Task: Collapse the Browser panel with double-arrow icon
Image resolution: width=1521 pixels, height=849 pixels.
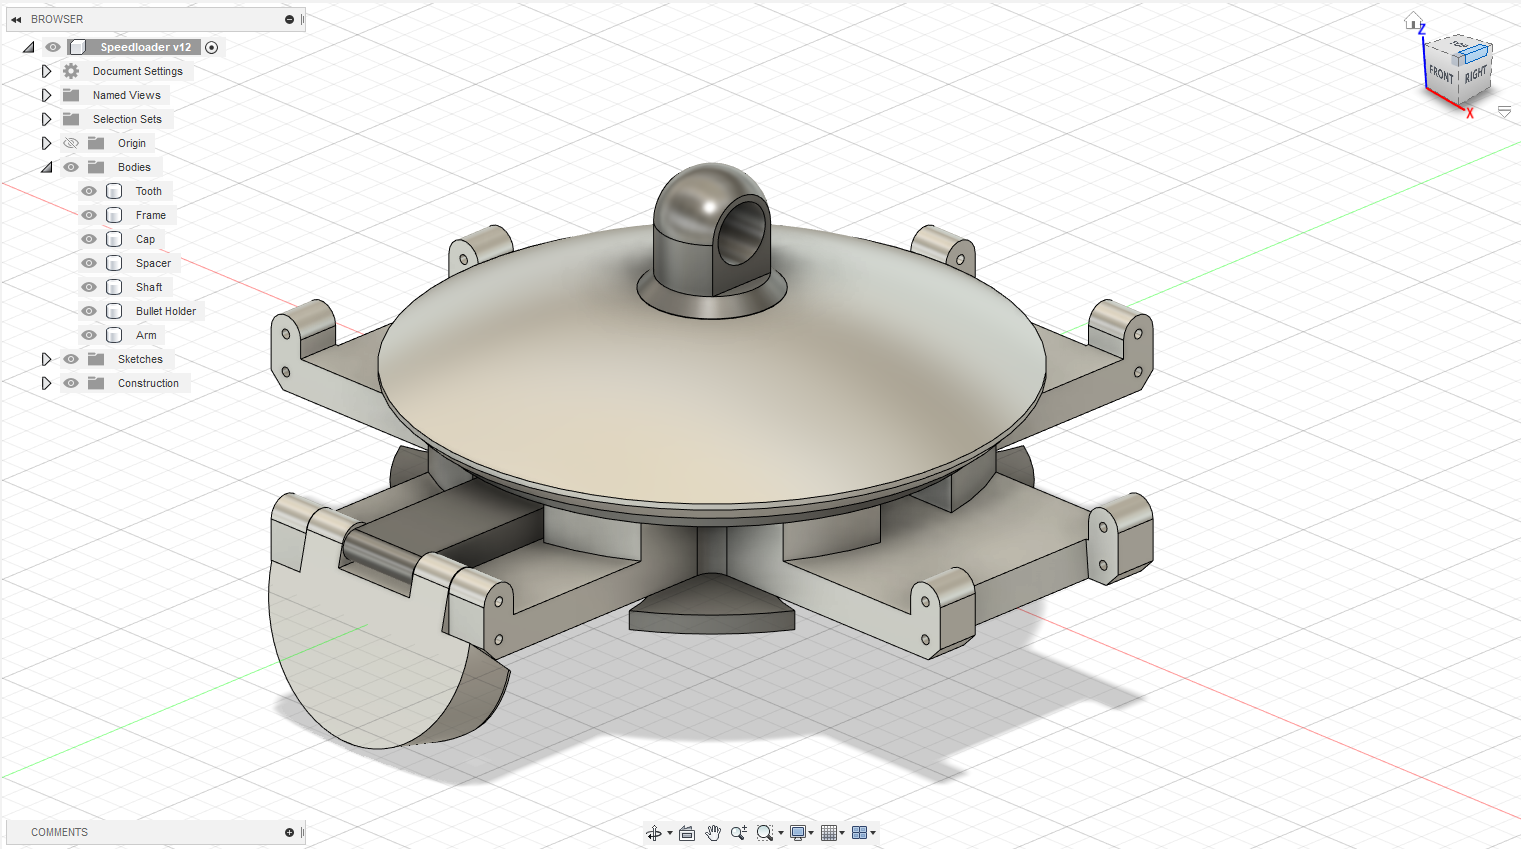Action: point(16,19)
